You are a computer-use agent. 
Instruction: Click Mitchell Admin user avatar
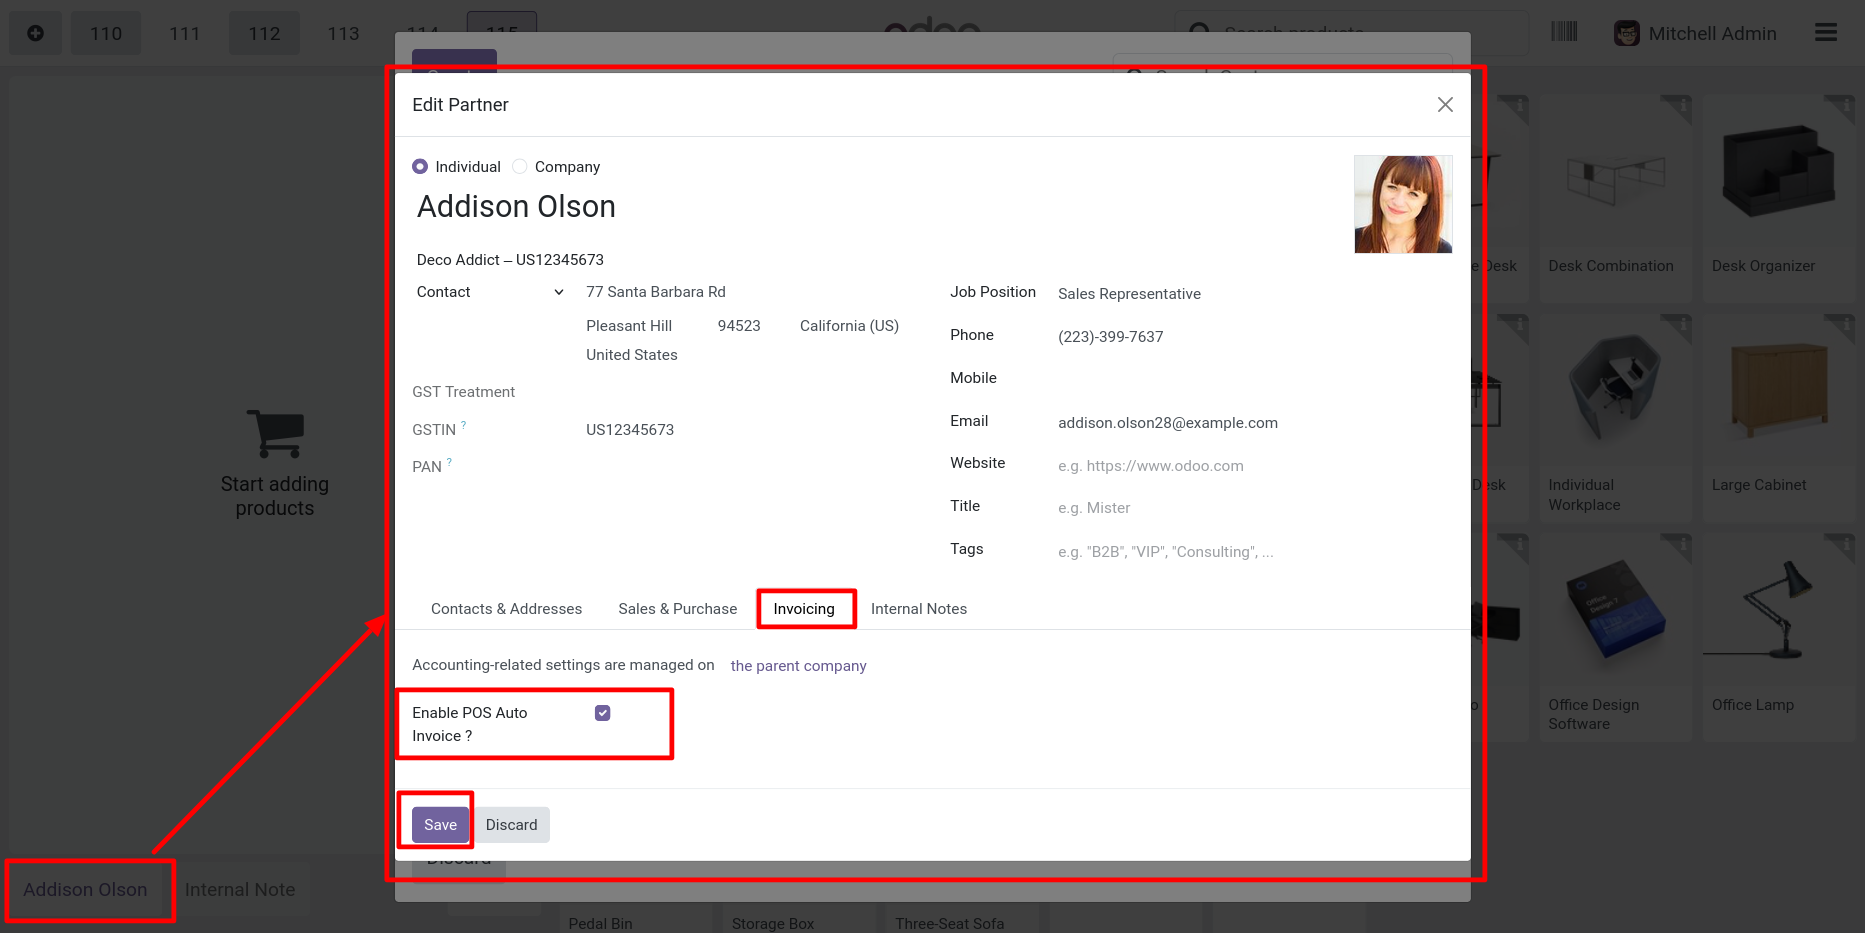coord(1627,33)
